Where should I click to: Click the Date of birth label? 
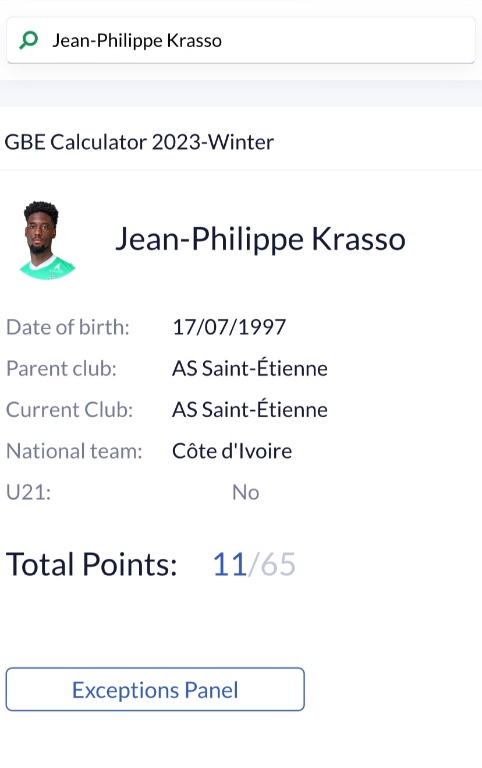pyautogui.click(x=68, y=327)
